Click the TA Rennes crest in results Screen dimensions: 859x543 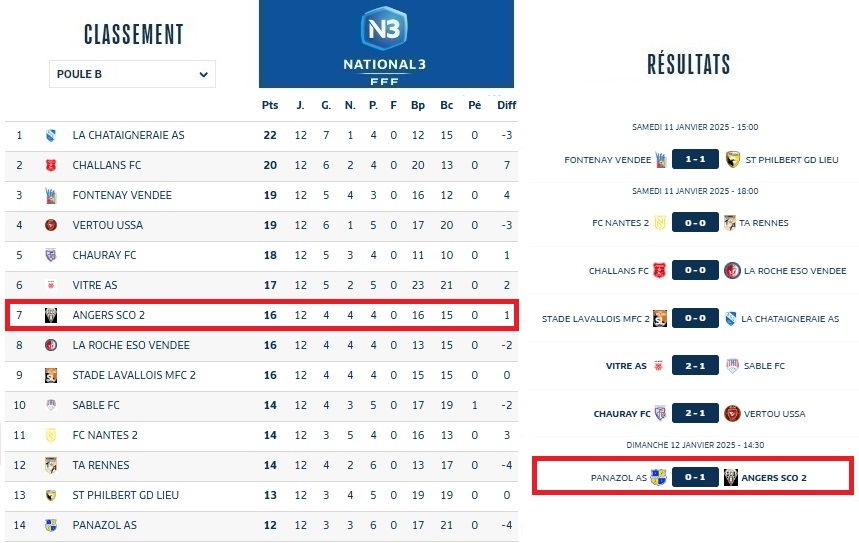(x=731, y=223)
